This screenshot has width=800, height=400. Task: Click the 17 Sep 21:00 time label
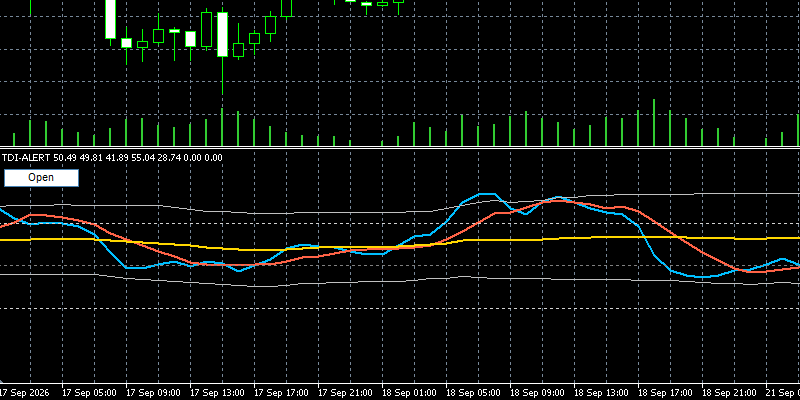[x=345, y=393]
